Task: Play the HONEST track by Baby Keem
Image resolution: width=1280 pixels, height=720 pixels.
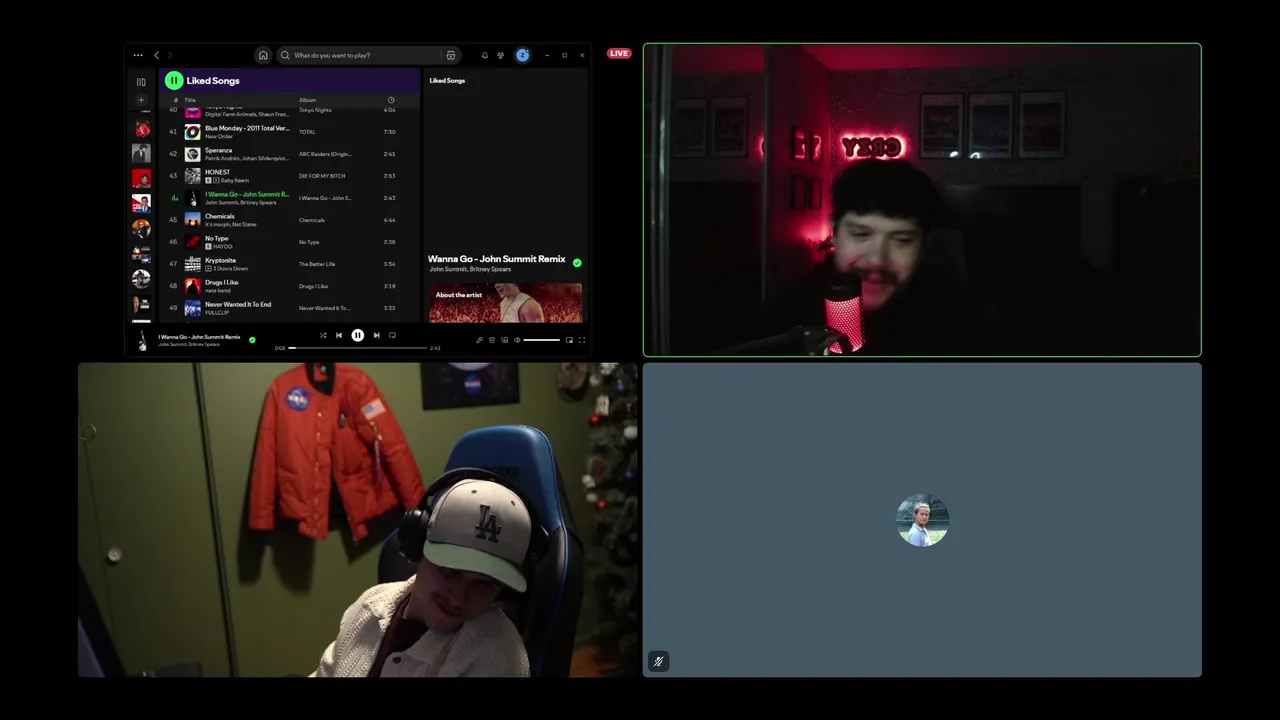Action: point(289,176)
